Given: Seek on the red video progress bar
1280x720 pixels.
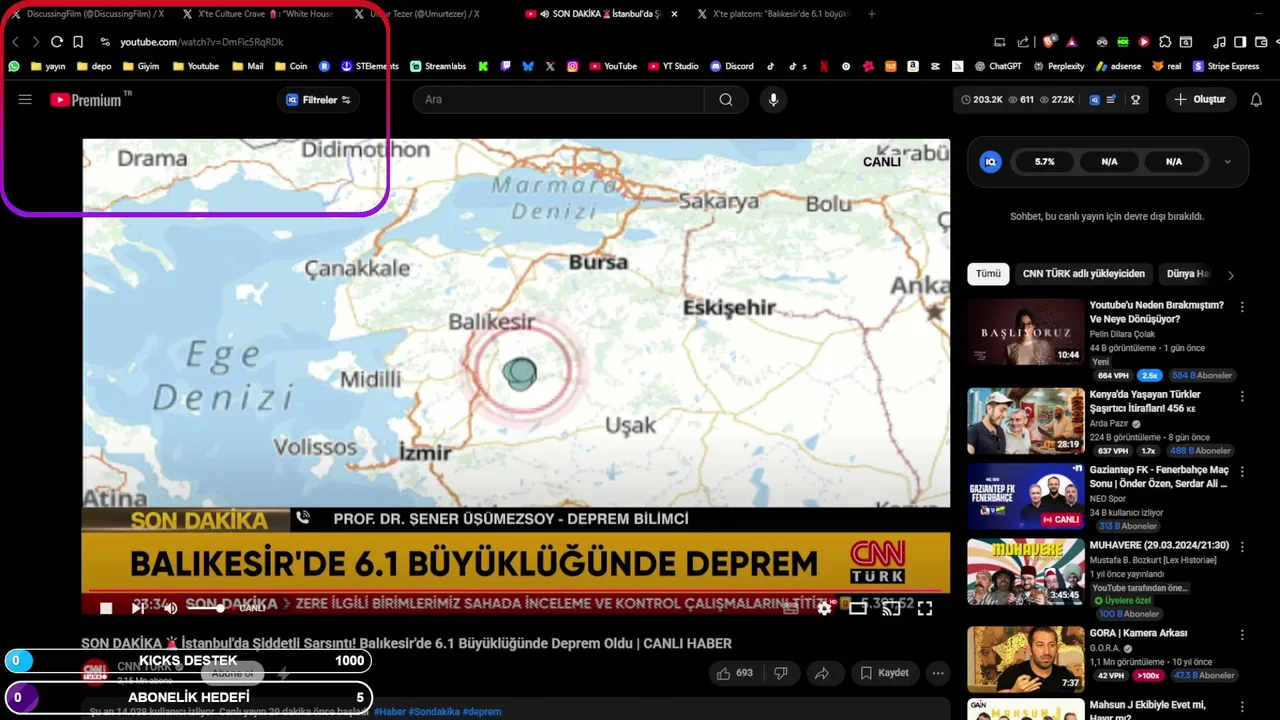Looking at the screenshot, I should coord(516,591).
